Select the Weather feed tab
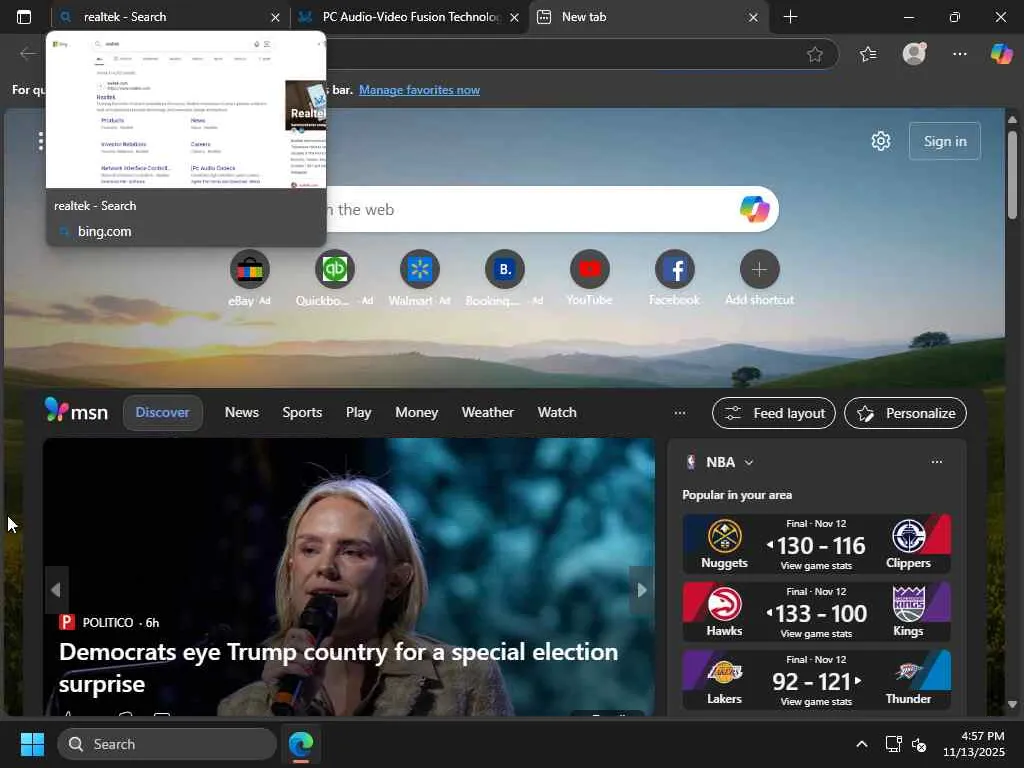The width and height of the screenshot is (1024, 768). (x=487, y=413)
